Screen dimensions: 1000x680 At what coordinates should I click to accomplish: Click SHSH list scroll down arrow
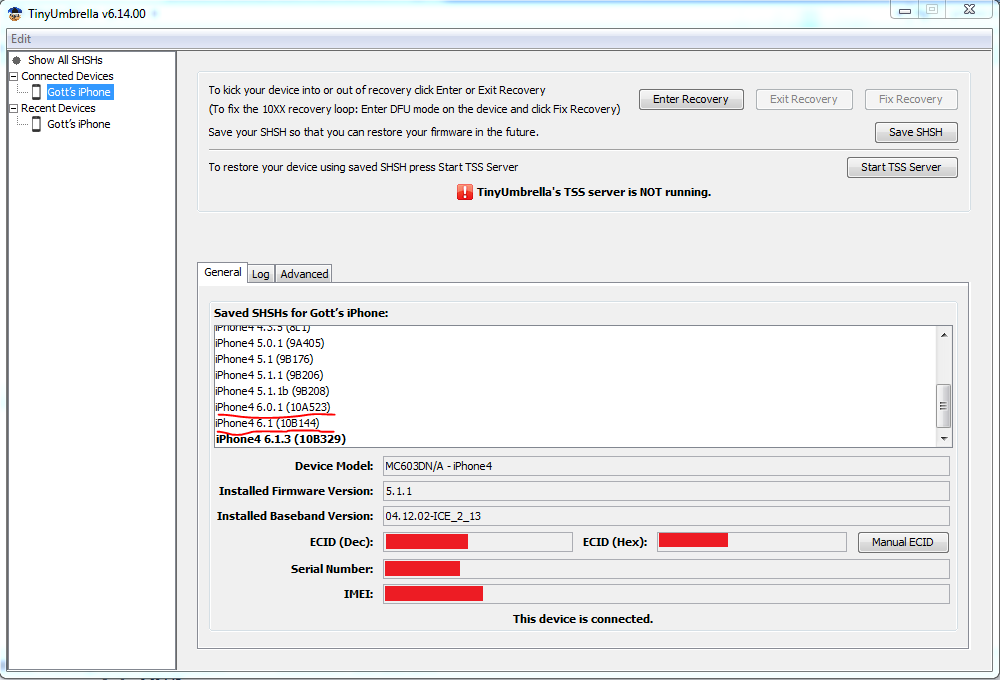point(944,439)
